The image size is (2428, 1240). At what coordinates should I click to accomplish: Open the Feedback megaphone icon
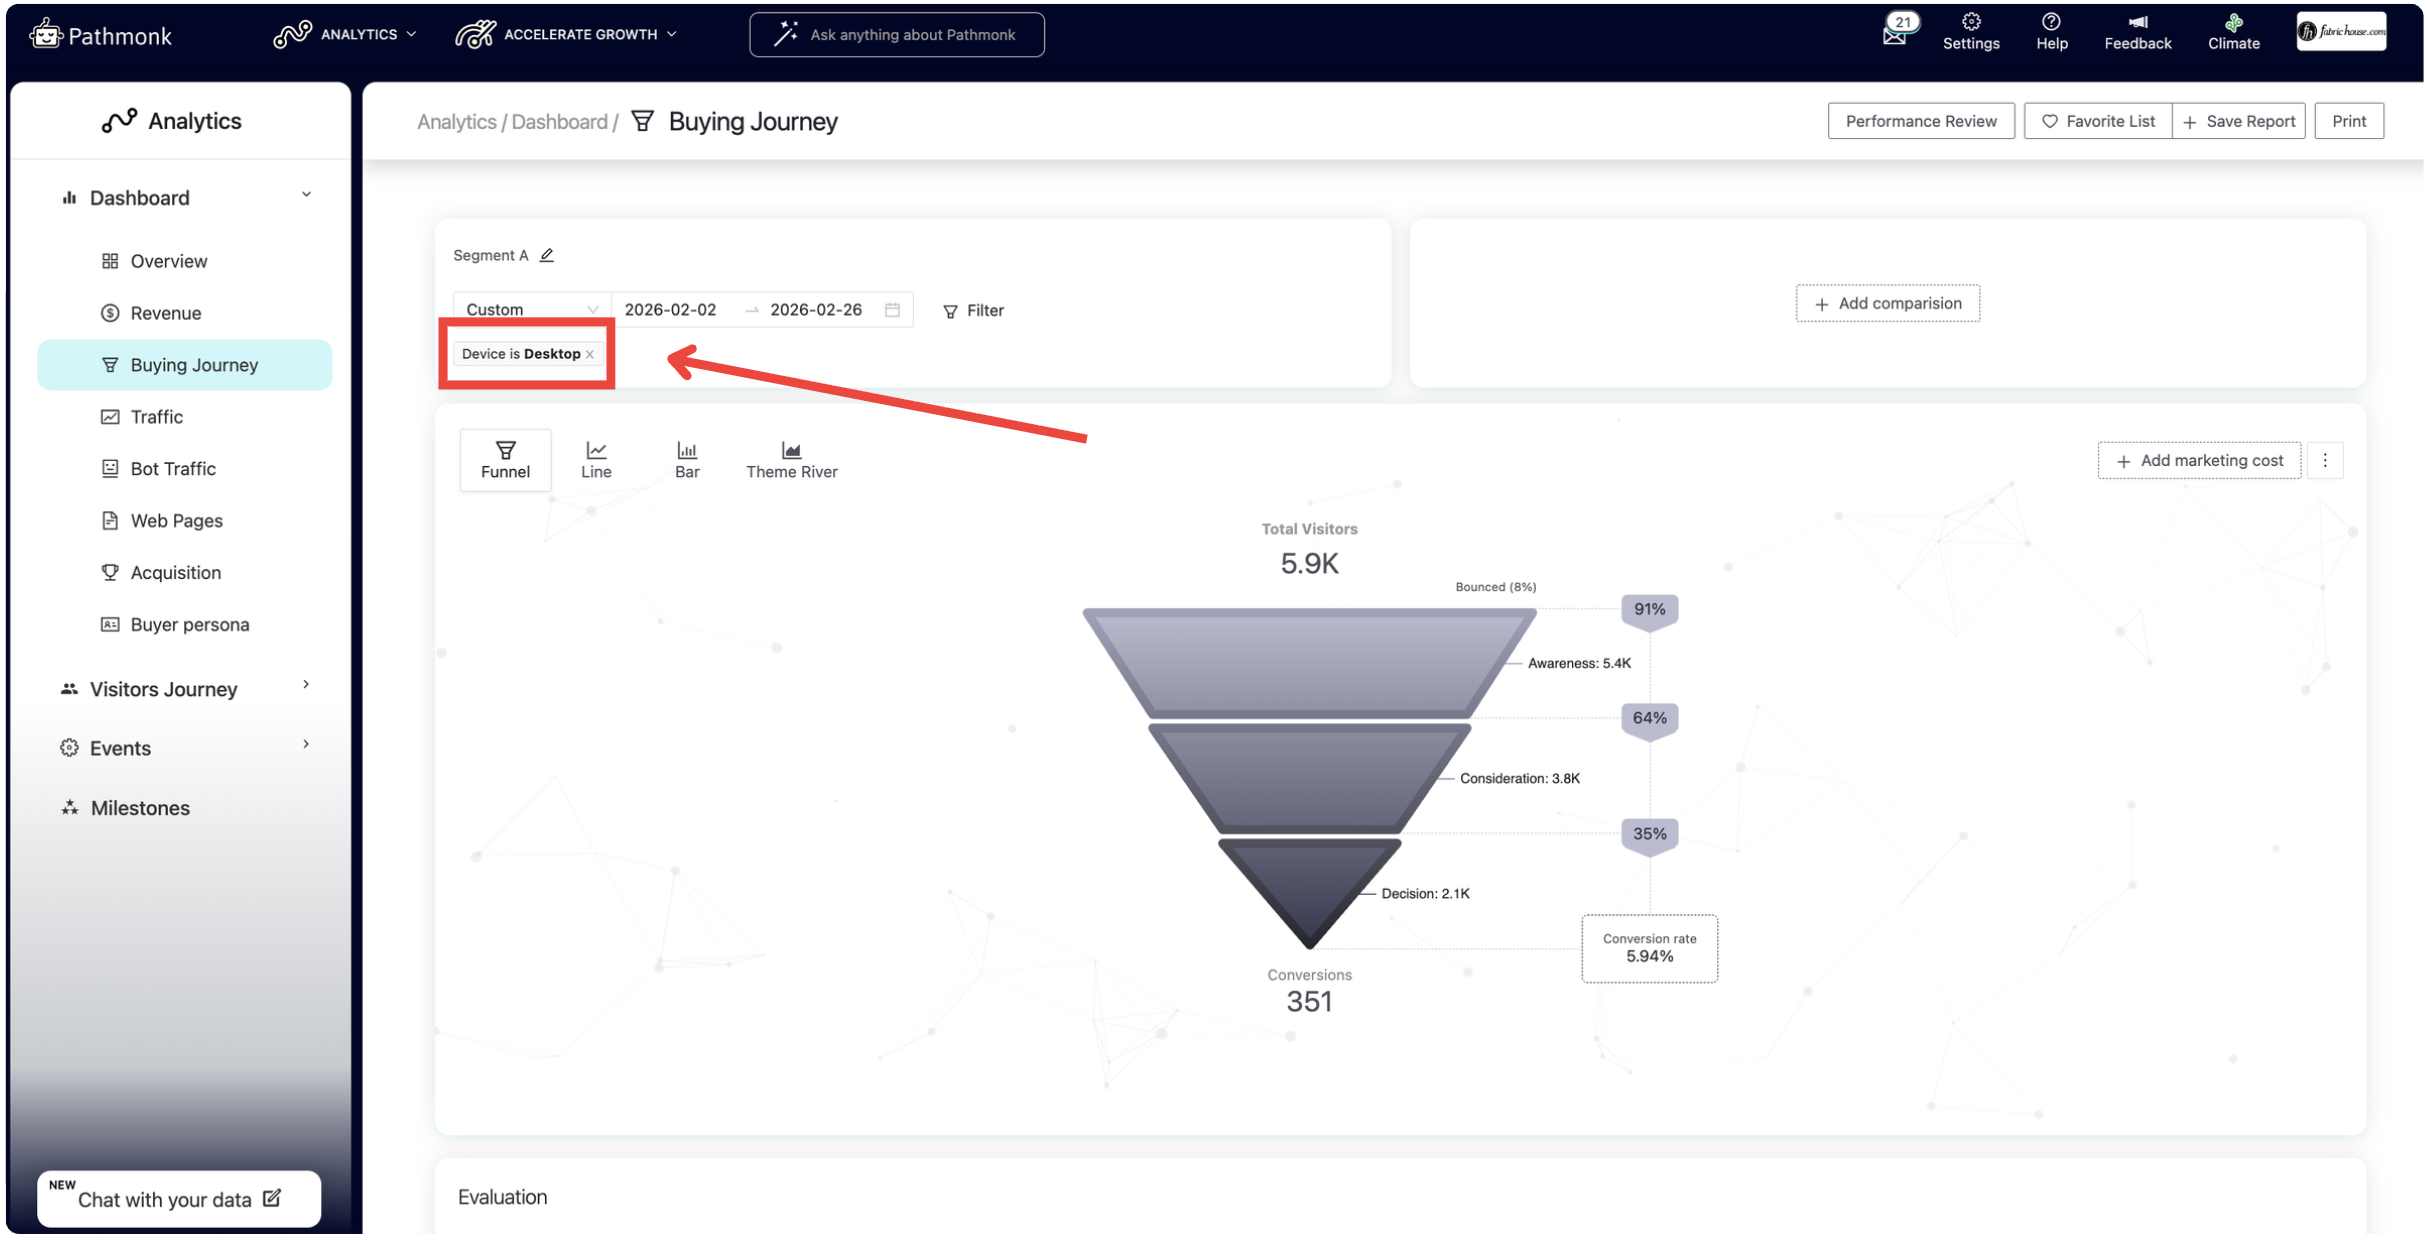click(2137, 23)
